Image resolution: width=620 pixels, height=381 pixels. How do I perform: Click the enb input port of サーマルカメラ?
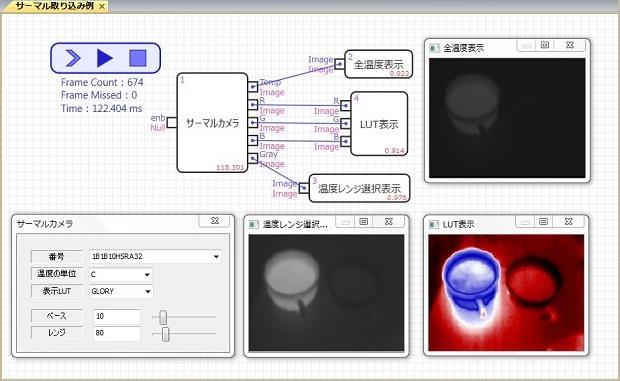172,123
